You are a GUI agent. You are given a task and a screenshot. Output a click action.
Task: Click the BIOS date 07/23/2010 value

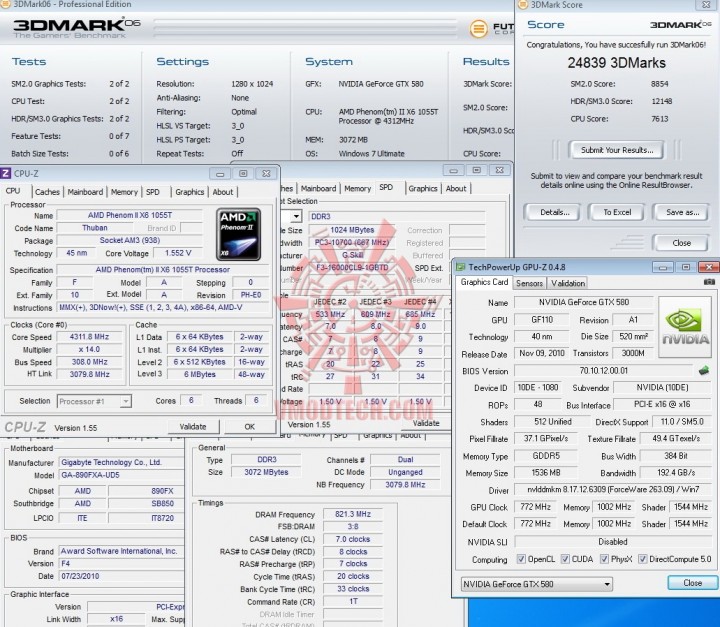[122, 576]
